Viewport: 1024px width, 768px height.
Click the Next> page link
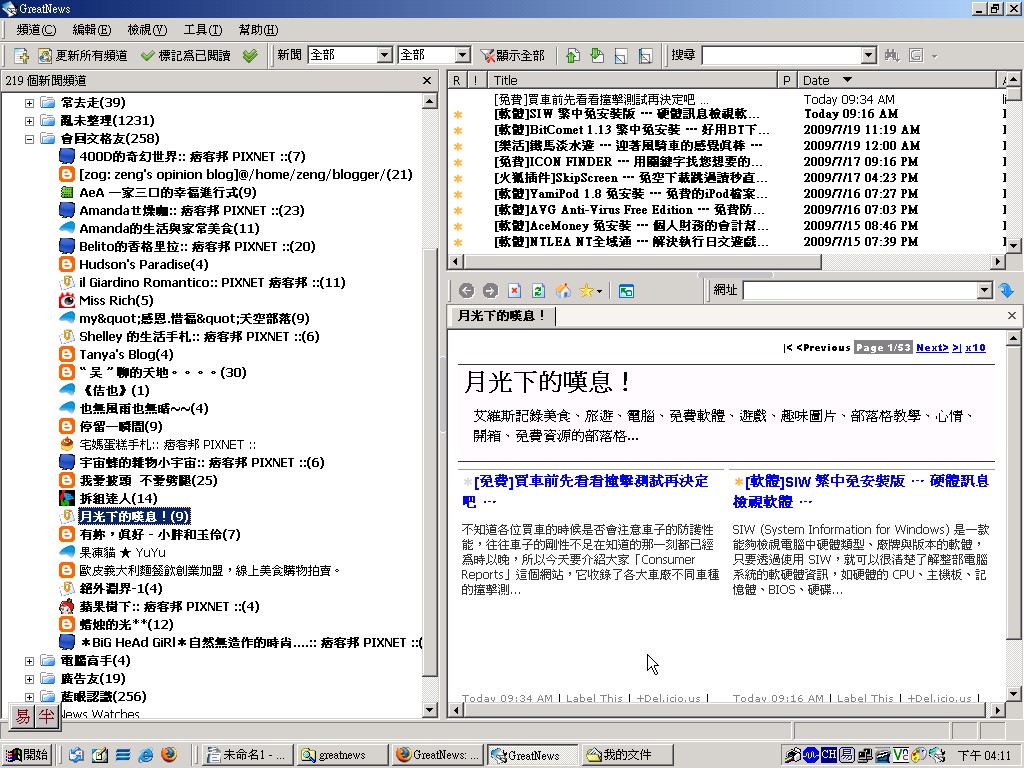tap(932, 347)
